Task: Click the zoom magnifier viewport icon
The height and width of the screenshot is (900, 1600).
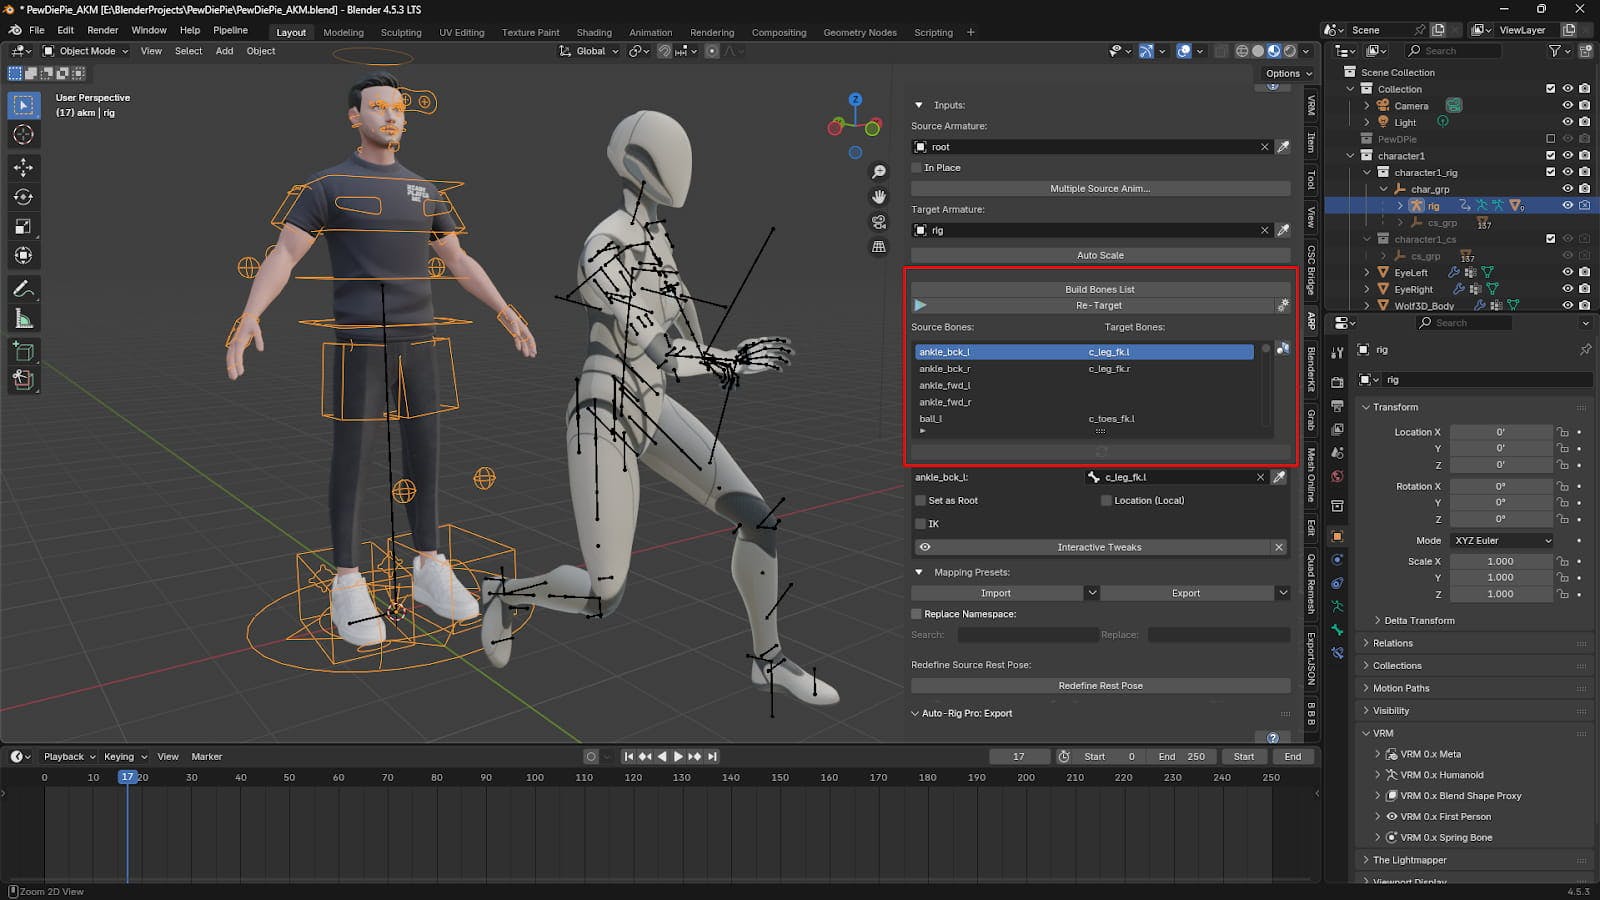Action: pos(879,172)
